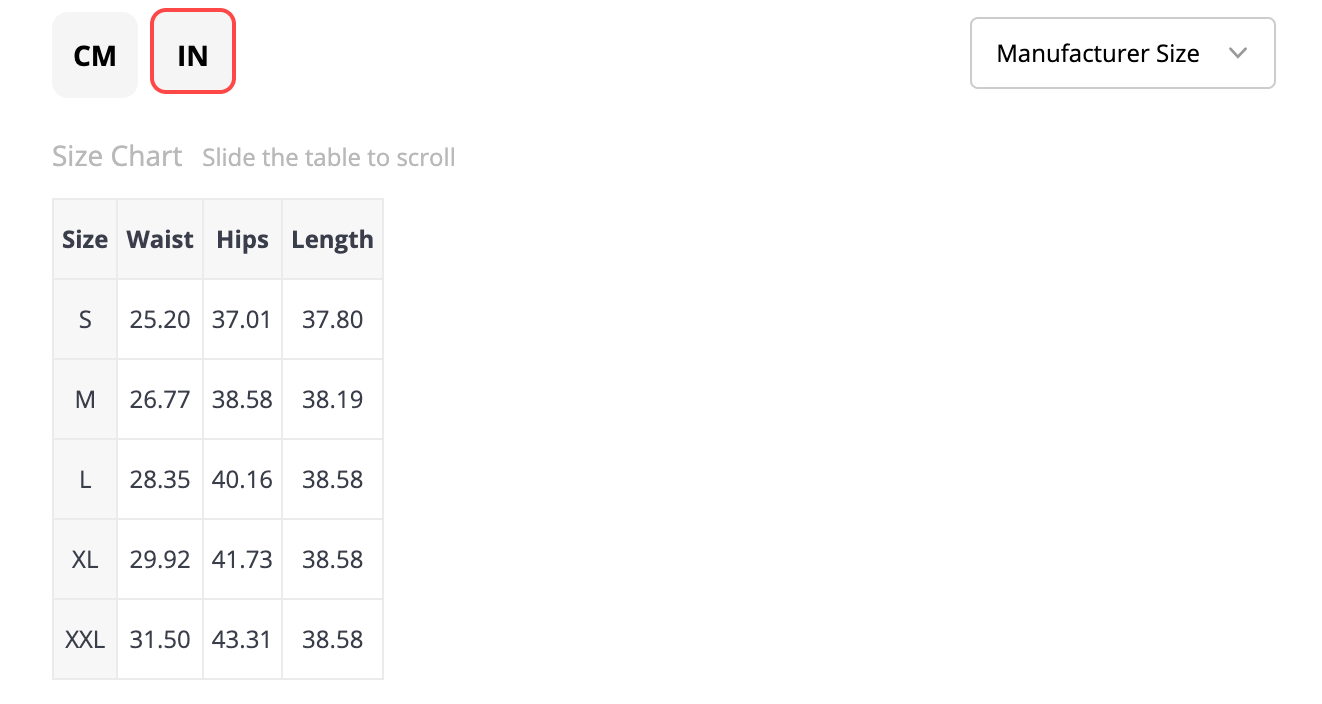Viewport: 1322px width, 704px height.
Task: Select the XL size row label
Action: (x=85, y=560)
